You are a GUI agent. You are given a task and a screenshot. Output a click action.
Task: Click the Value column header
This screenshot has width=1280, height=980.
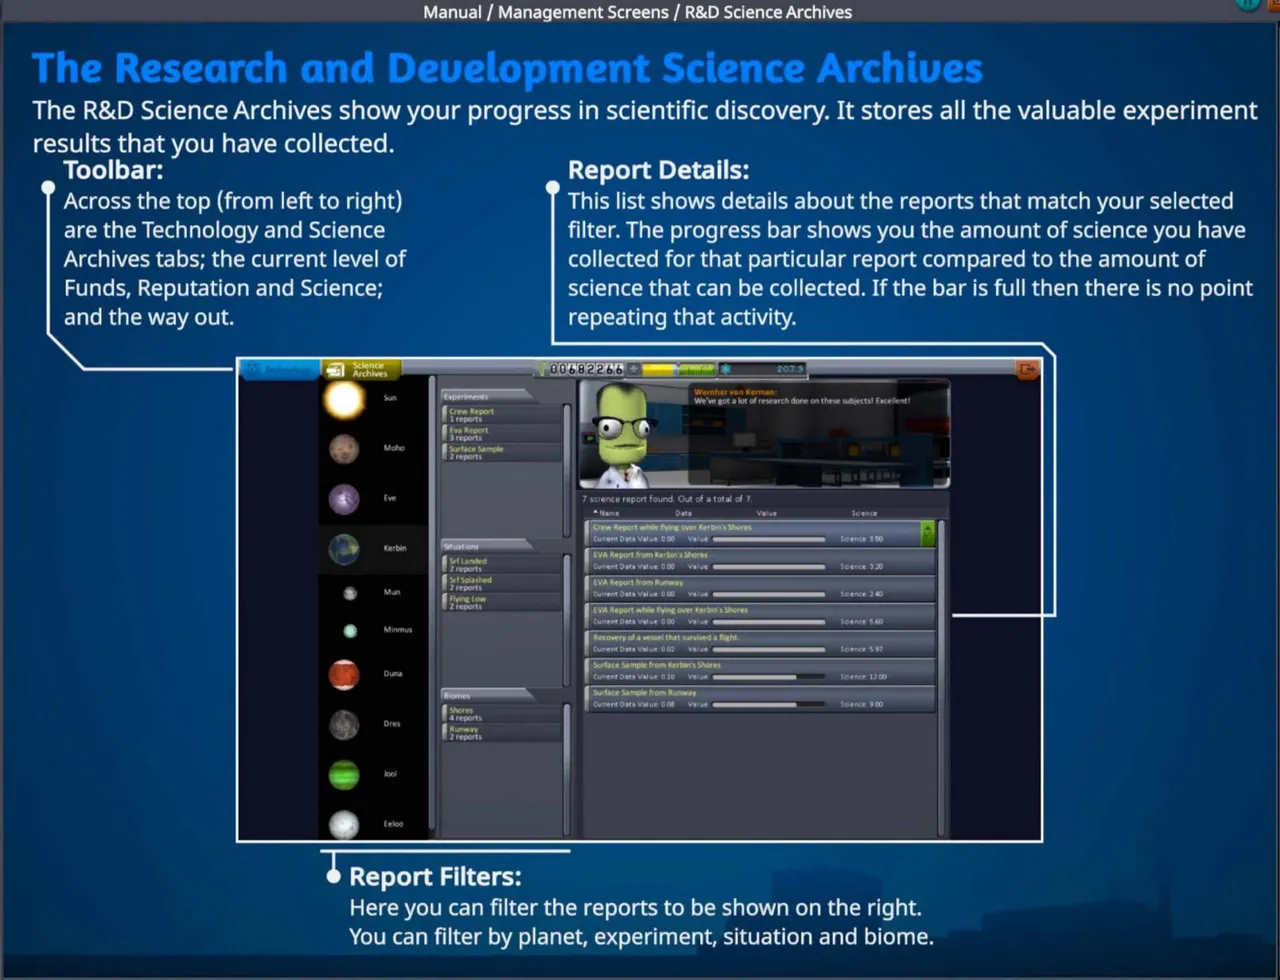(767, 513)
